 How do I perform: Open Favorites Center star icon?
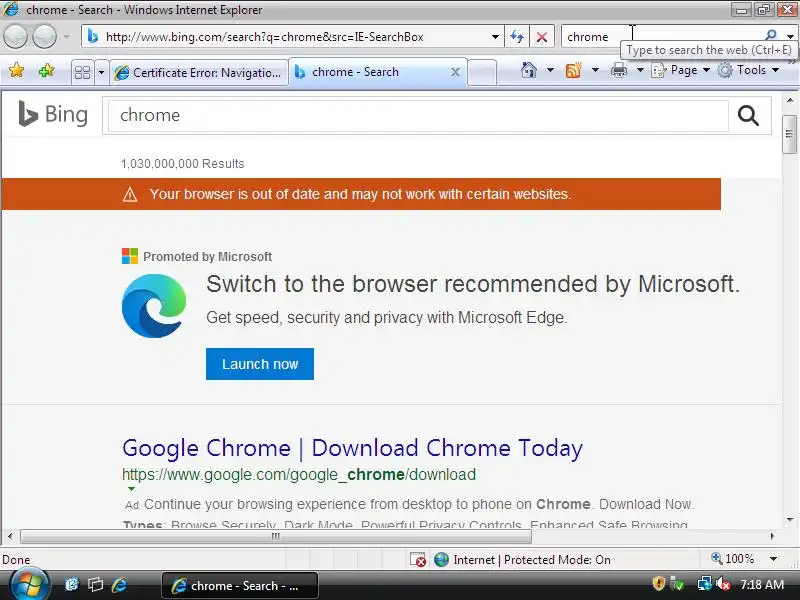pyautogui.click(x=16, y=70)
